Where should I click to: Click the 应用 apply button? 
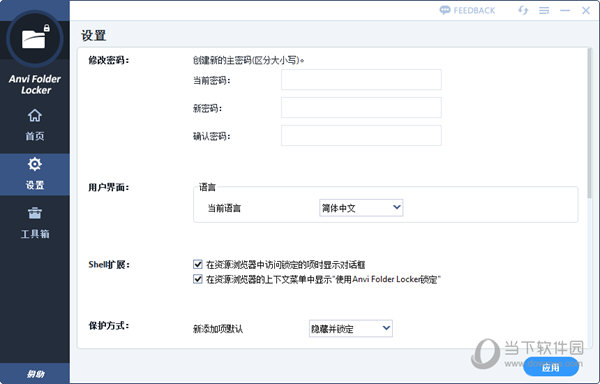pyautogui.click(x=551, y=367)
